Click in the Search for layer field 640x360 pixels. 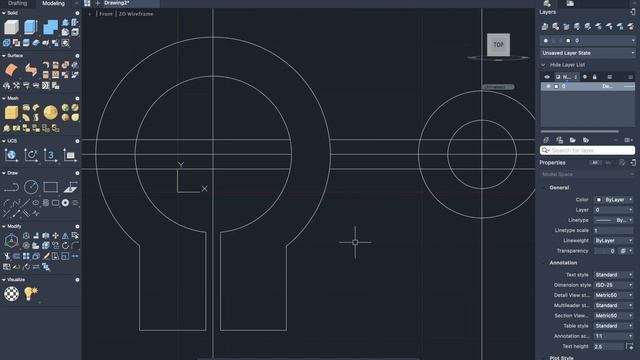588,151
